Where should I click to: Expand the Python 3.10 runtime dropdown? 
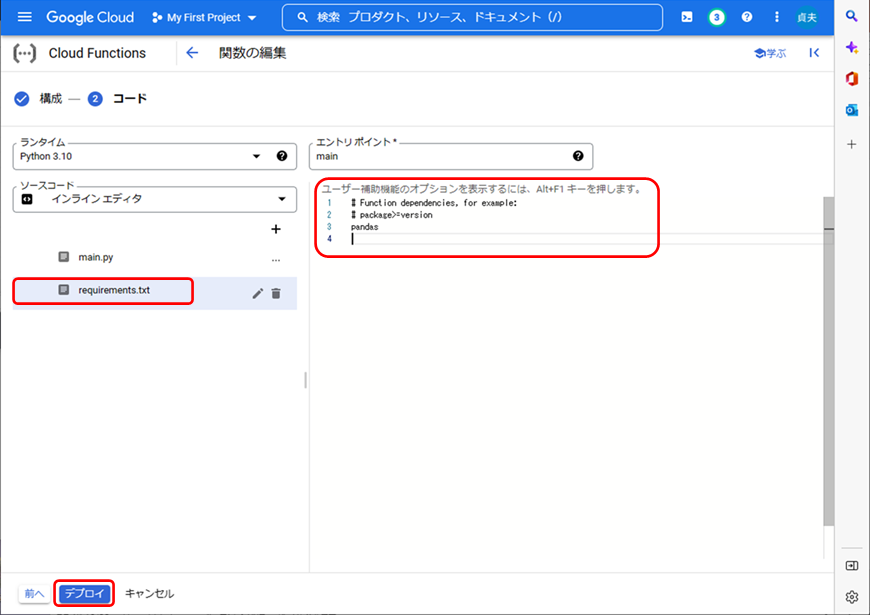257,156
